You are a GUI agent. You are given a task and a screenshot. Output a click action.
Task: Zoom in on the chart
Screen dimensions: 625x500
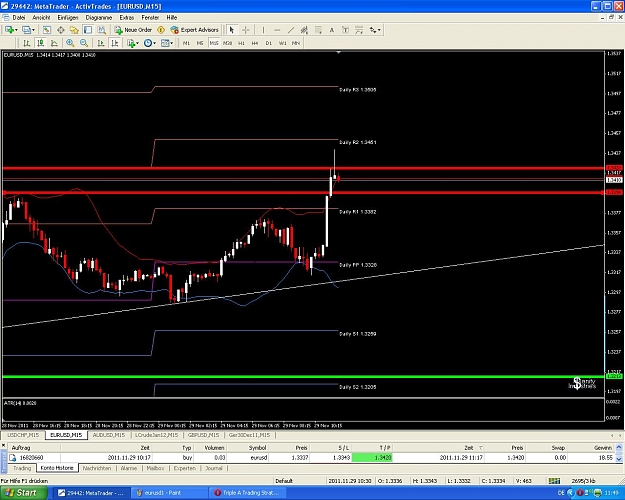point(70,43)
